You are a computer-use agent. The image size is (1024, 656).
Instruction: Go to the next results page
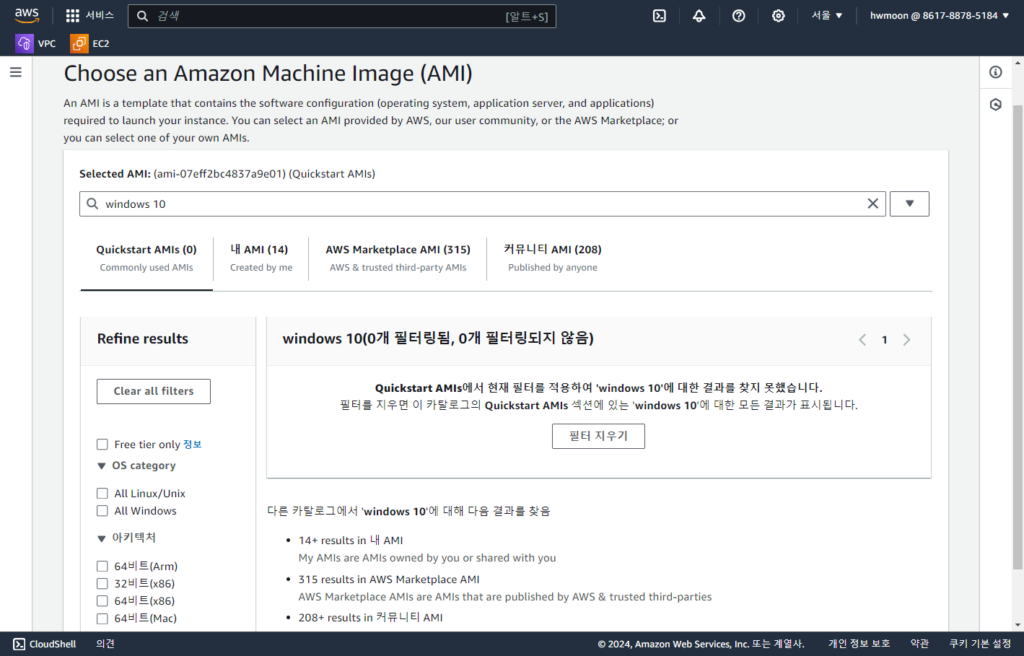[906, 340]
